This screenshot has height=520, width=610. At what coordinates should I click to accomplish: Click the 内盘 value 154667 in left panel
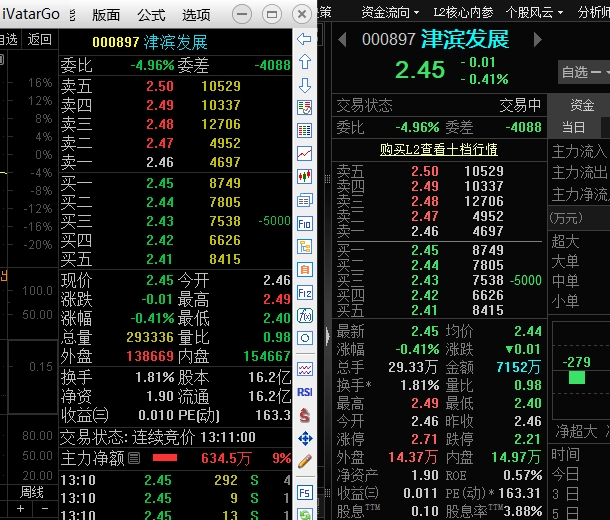pyautogui.click(x=267, y=356)
